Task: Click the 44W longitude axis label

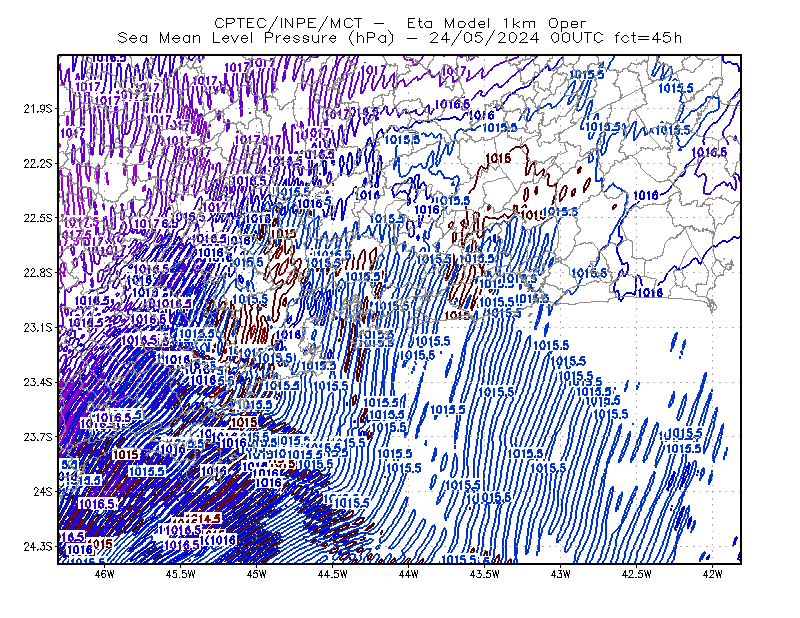Action: 408,574
